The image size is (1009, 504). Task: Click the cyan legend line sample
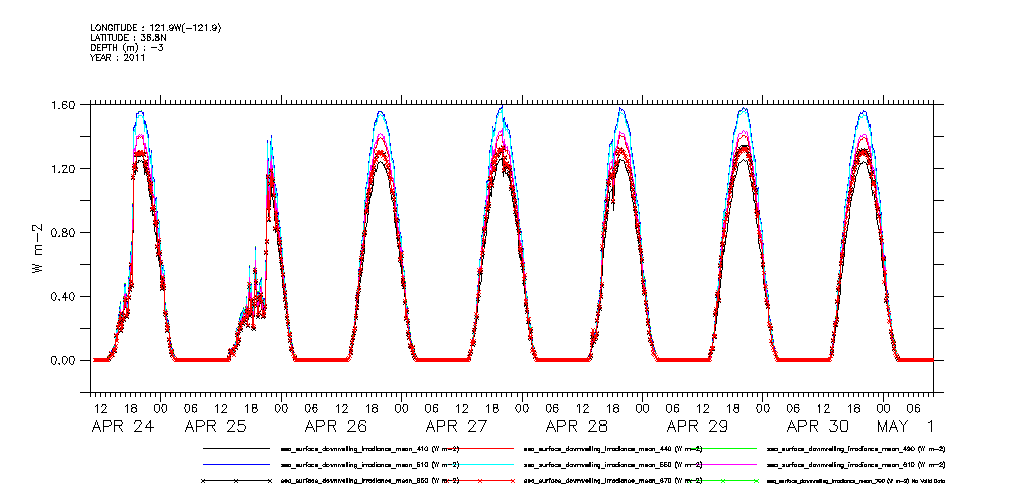click(x=479, y=464)
